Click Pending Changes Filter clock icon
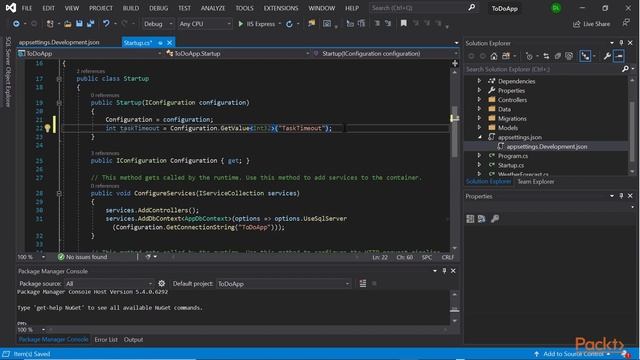640x360 pixels. pos(529,56)
